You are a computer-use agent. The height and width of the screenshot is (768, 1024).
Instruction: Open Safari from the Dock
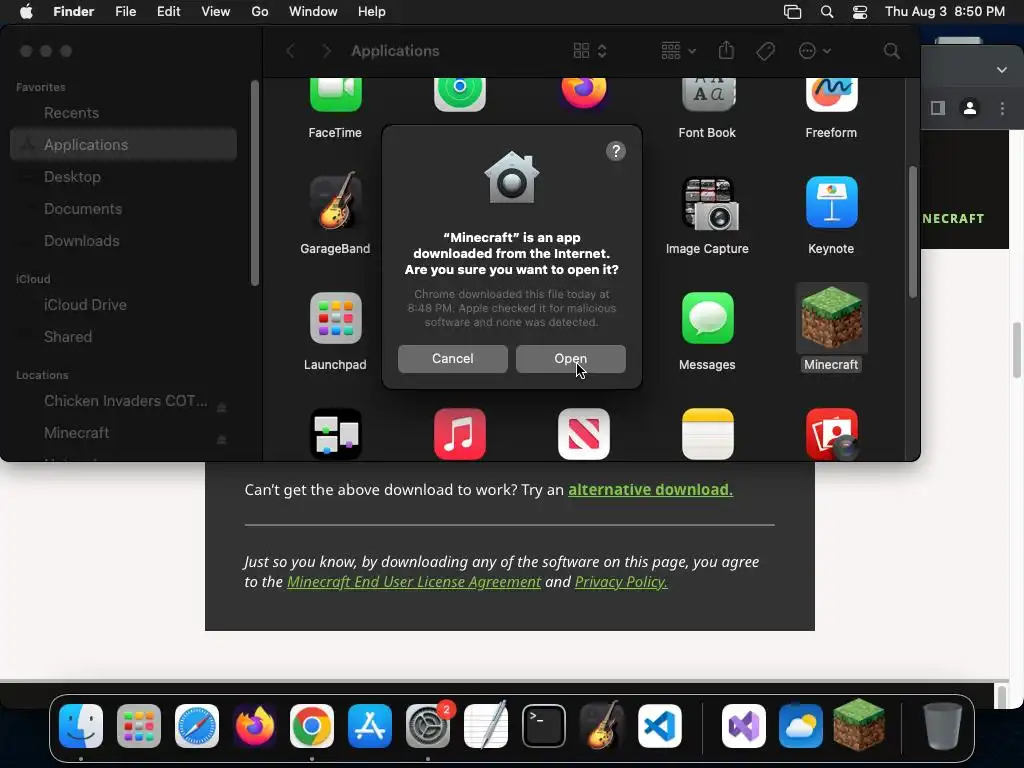click(x=197, y=726)
